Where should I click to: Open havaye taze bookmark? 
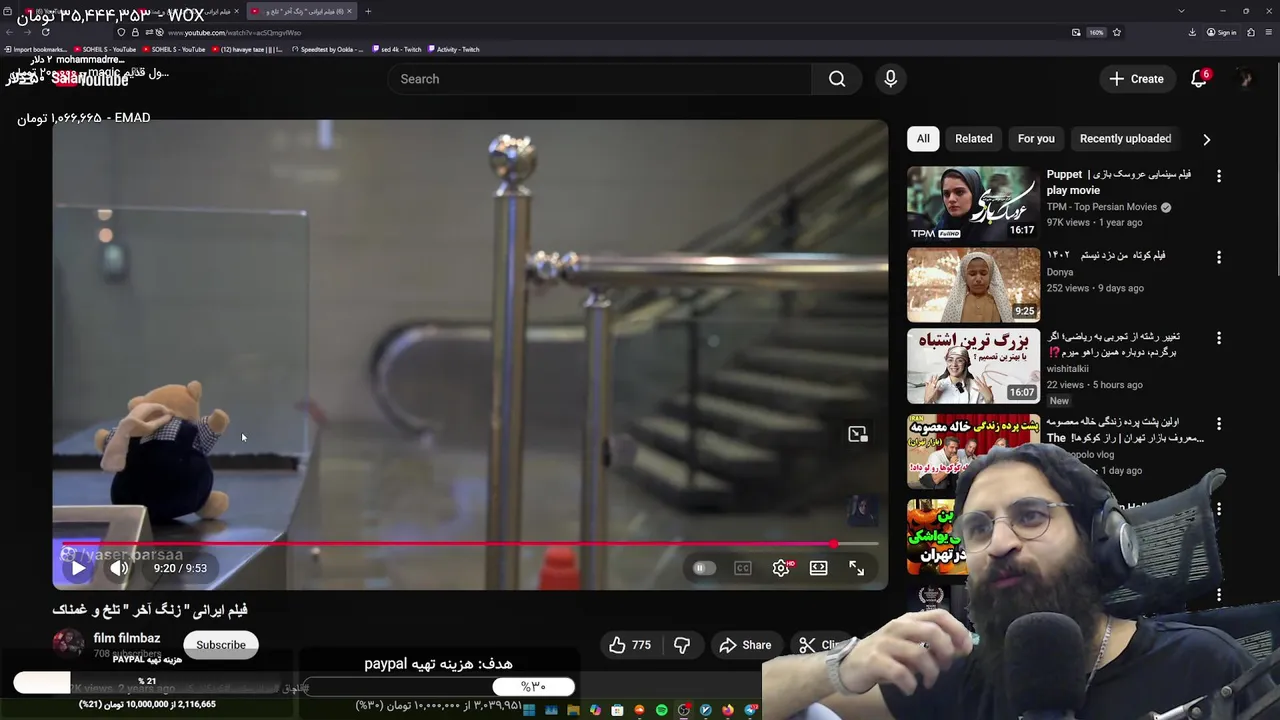pos(247,49)
